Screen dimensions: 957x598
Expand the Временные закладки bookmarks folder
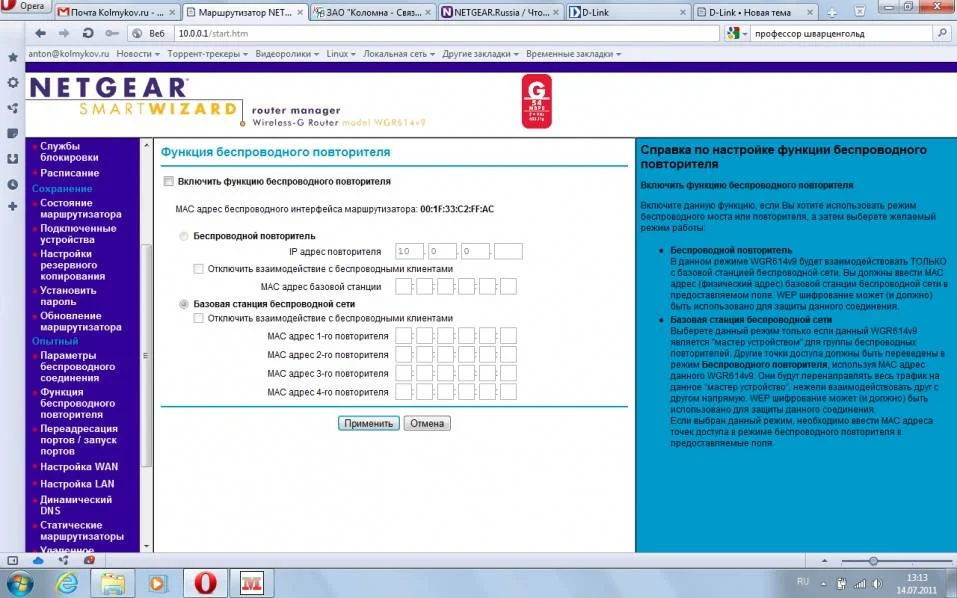pyautogui.click(x=574, y=54)
